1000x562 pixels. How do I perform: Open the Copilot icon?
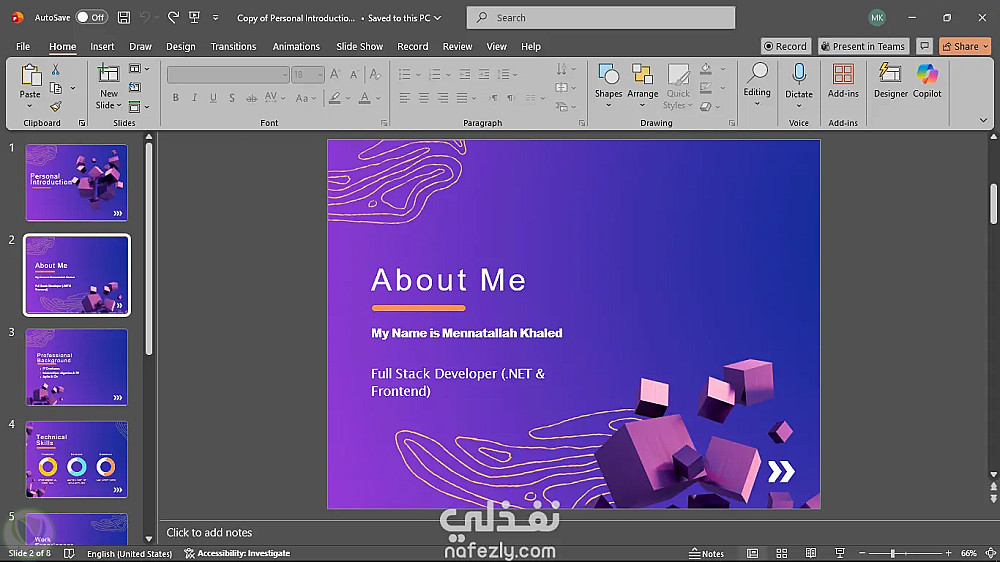coord(927,74)
